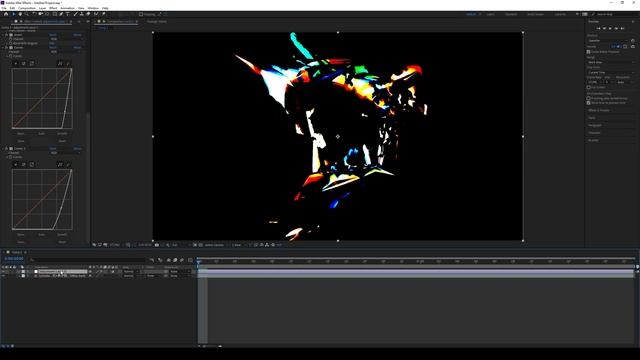Click the timeline current-time indicator playhead
The image size is (640, 360).
pyautogui.click(x=198, y=261)
